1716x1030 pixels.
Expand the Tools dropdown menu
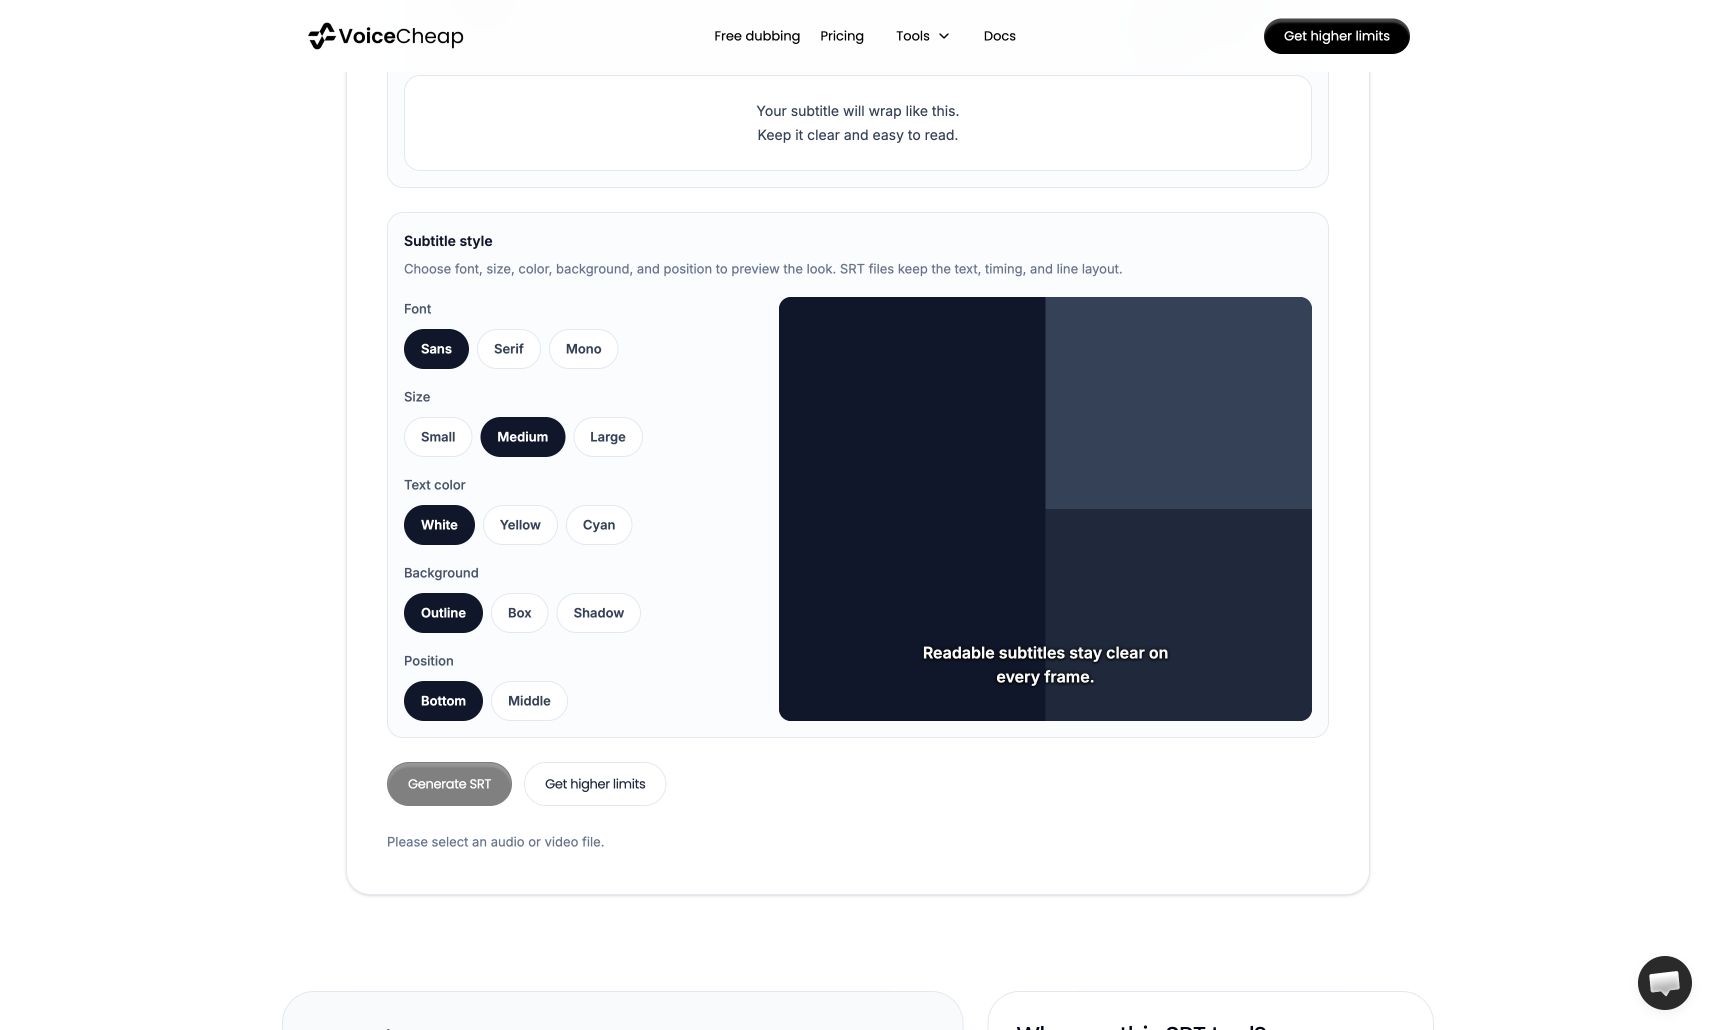coord(922,36)
